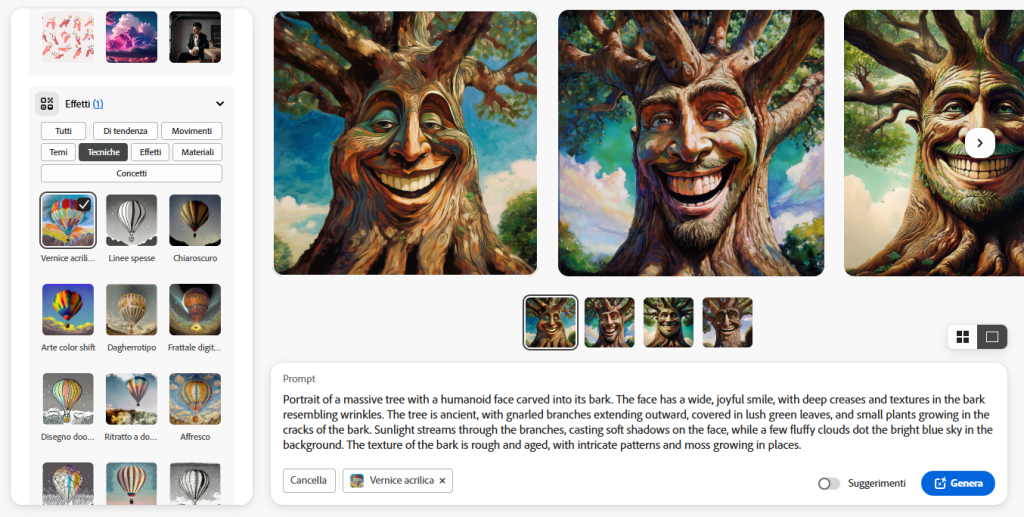Select the Chiaroscuro effect thumbnail

point(195,221)
